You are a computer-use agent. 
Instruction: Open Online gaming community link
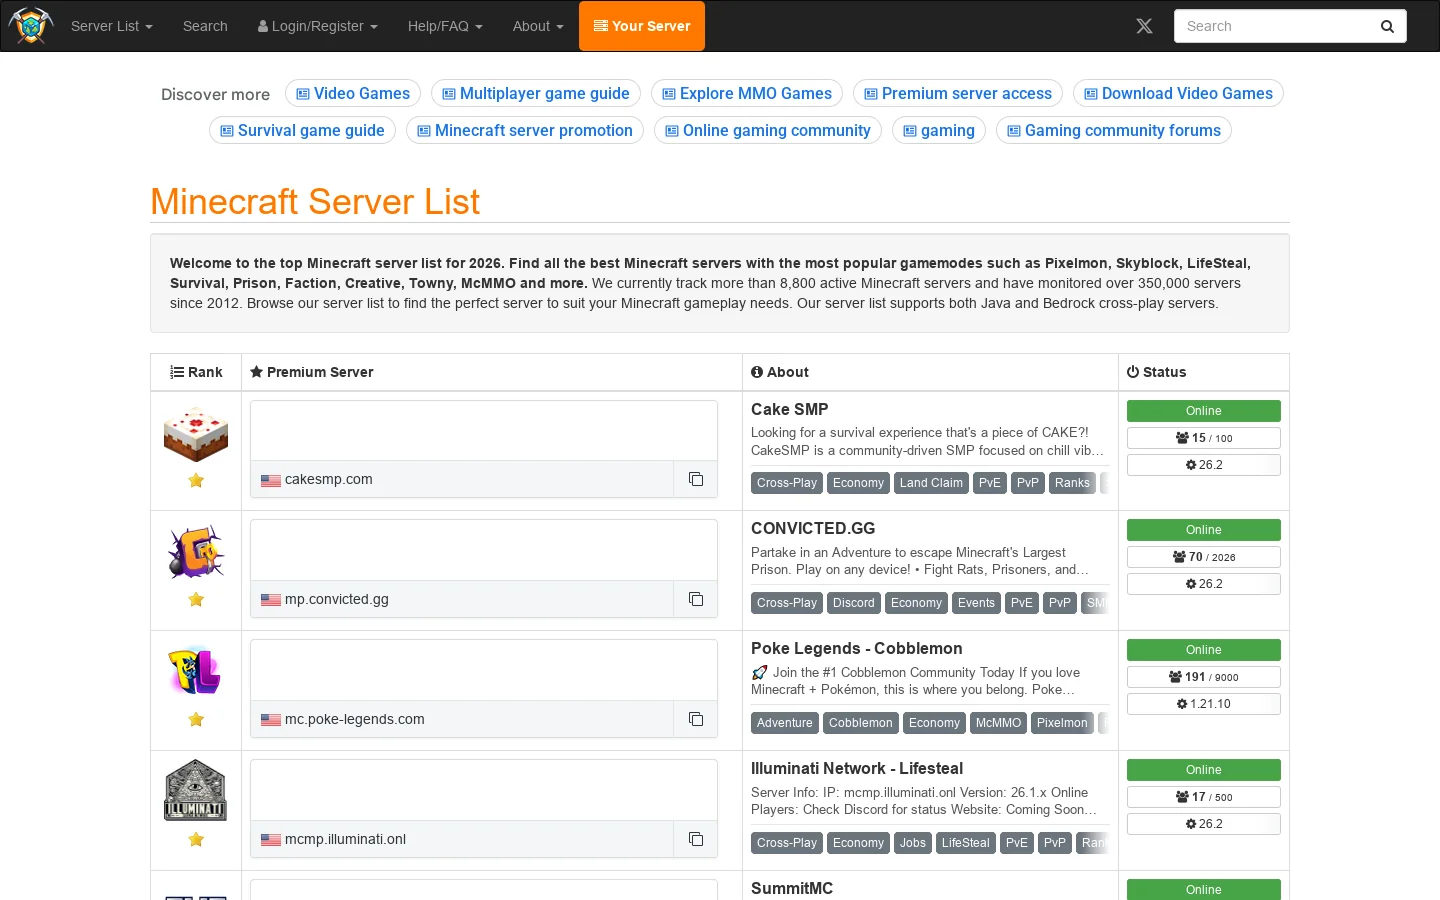768,130
